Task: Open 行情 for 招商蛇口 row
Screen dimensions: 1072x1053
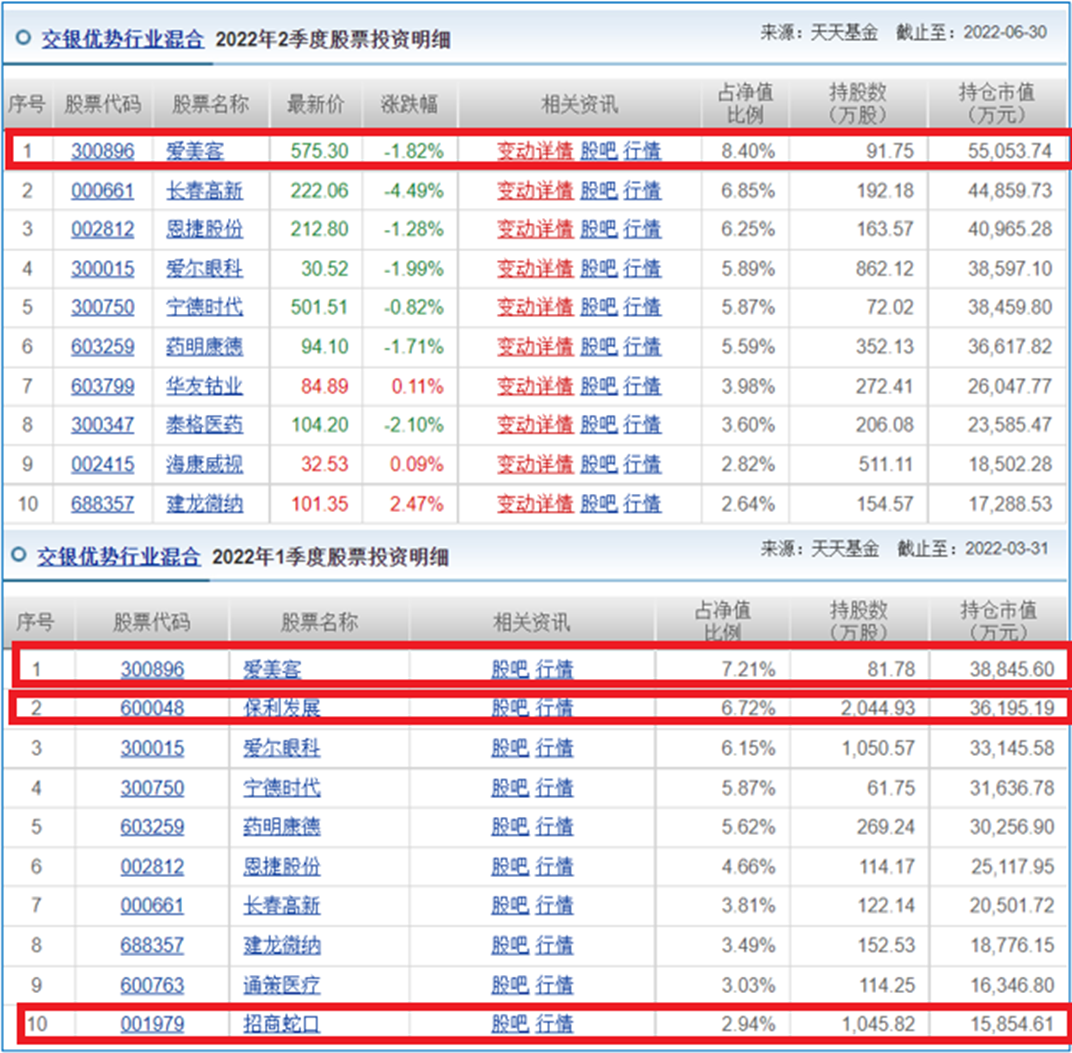Action: coord(554,1024)
